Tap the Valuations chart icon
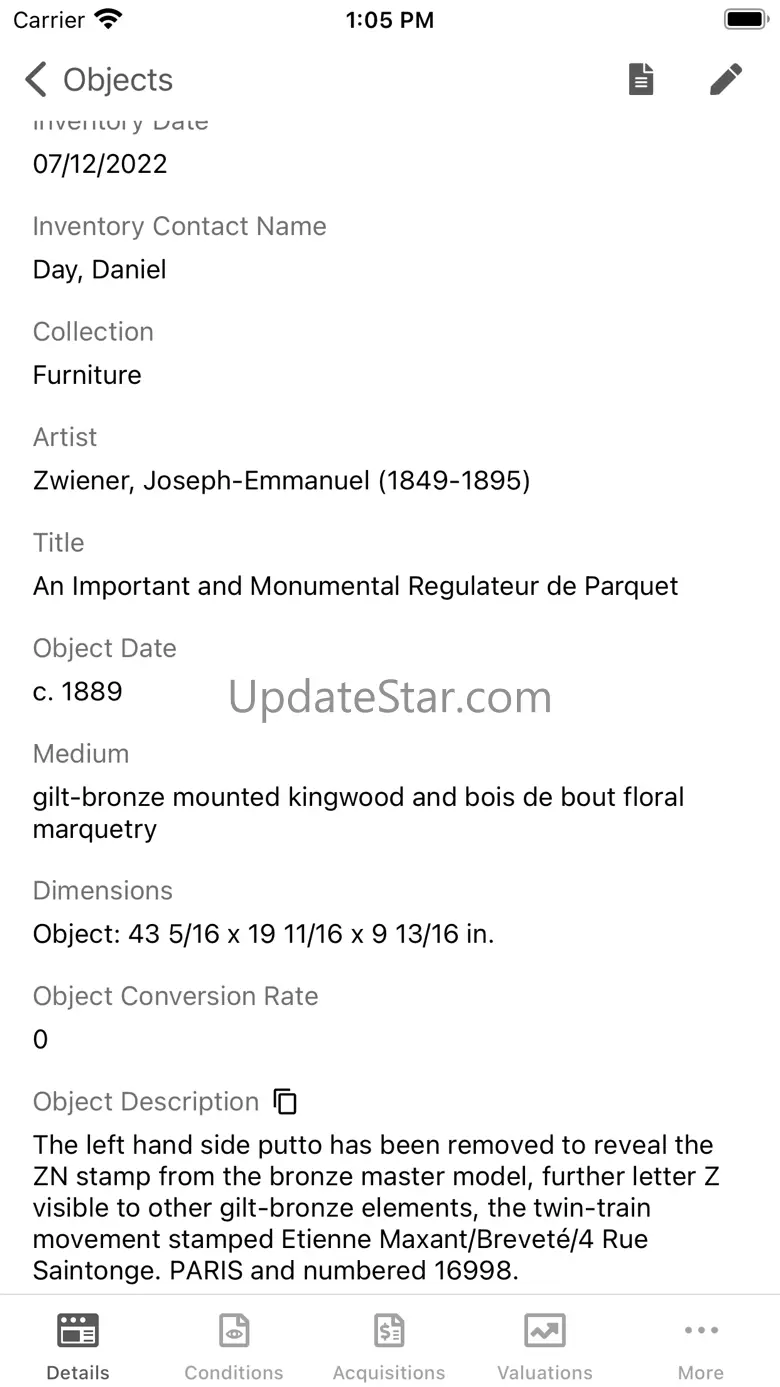 (x=545, y=1331)
